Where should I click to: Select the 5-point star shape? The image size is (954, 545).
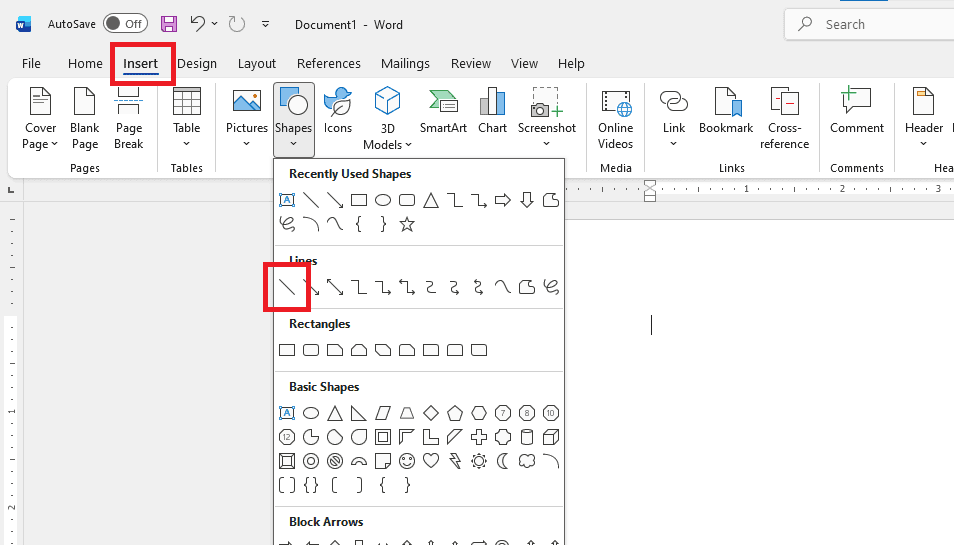407,224
